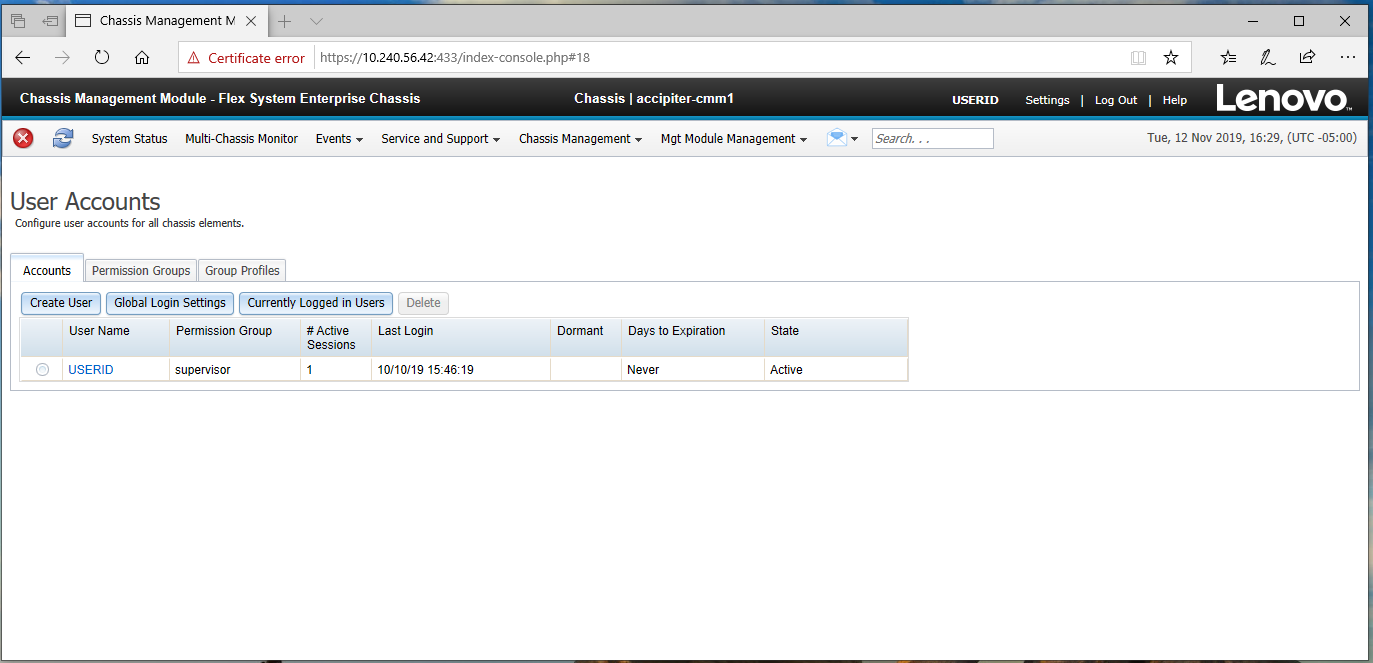Click Log Out in the header
This screenshot has width=1373, height=663.
pos(1116,100)
